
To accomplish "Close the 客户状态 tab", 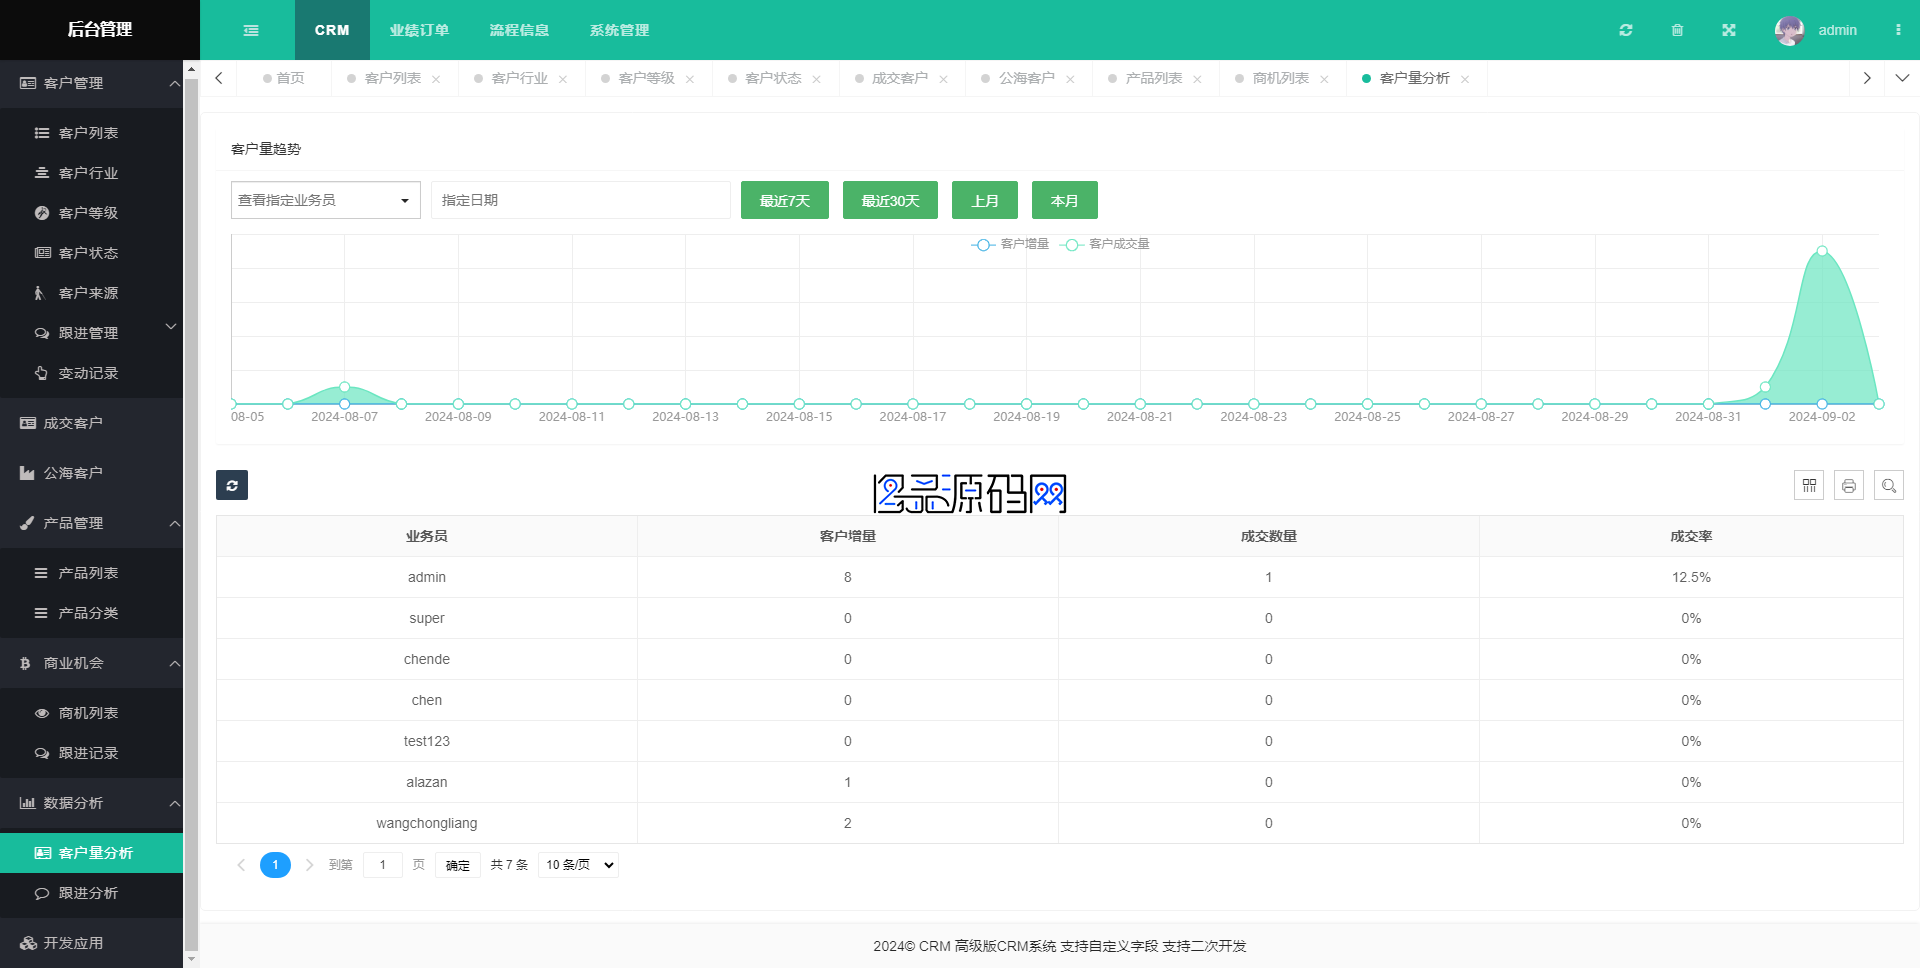I will click(817, 79).
